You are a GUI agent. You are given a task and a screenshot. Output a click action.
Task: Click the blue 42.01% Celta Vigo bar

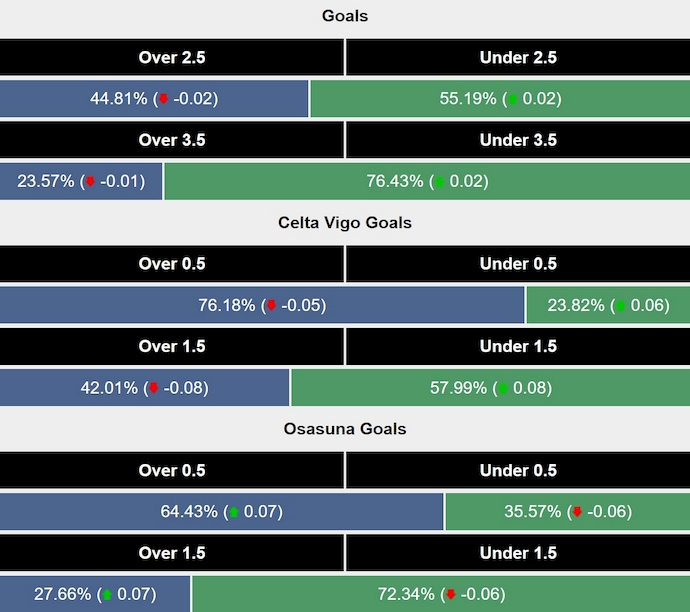[x=145, y=388]
